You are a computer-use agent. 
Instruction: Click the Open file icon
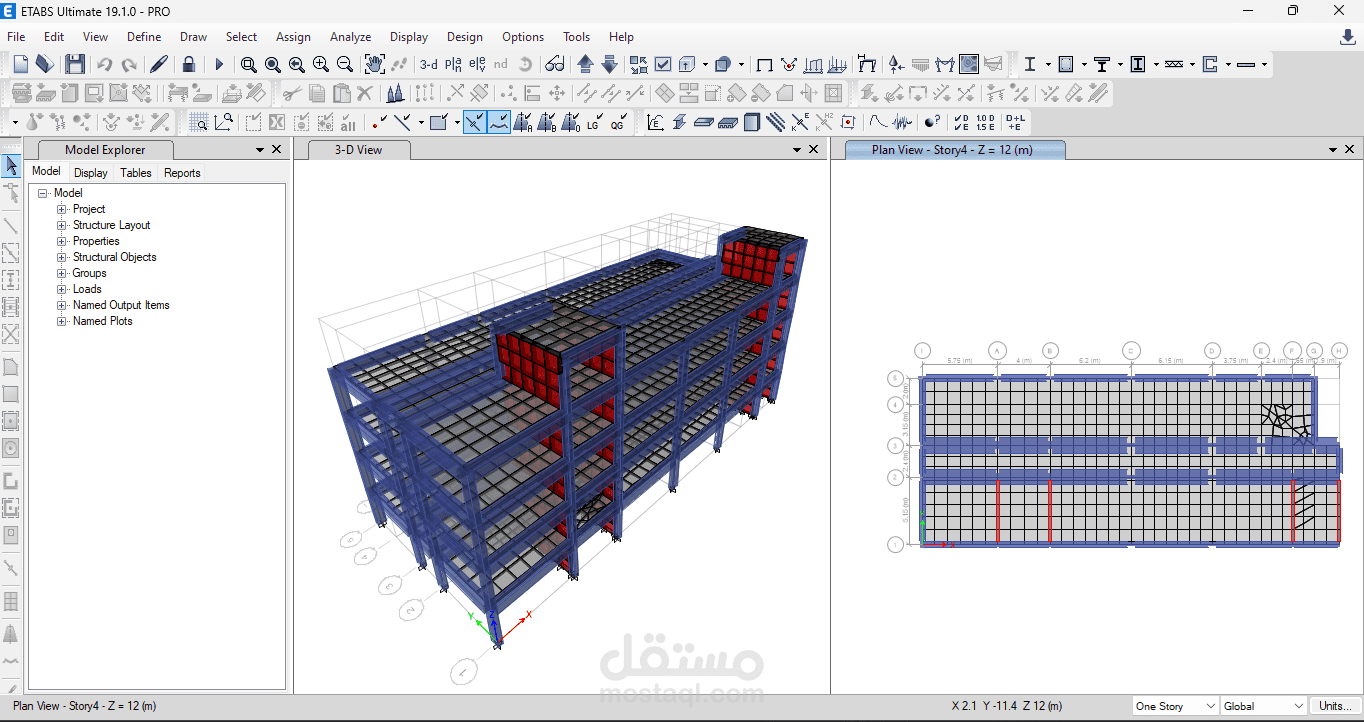click(x=44, y=64)
